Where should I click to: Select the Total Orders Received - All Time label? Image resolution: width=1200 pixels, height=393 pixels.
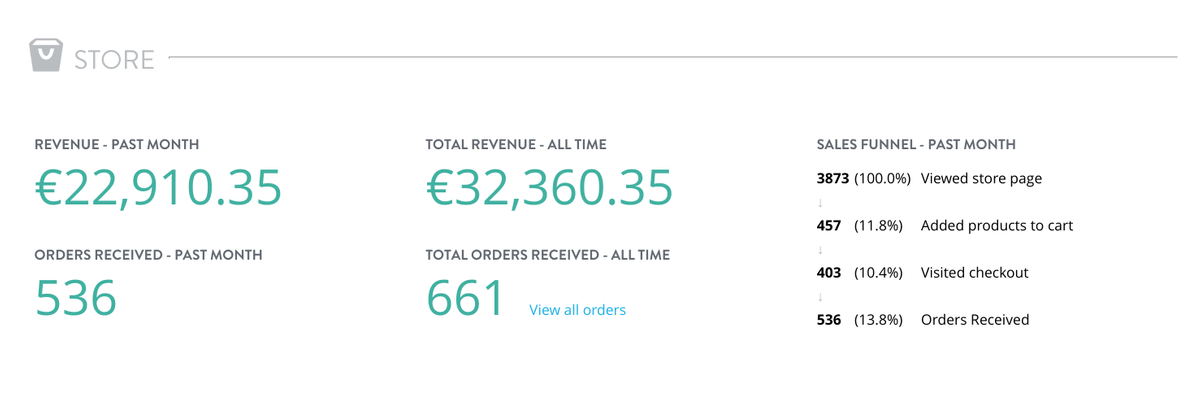coord(548,255)
